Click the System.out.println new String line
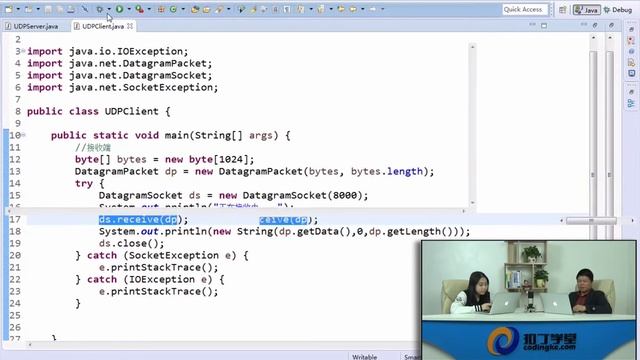Screen dimensions: 640x360 coord(284,231)
